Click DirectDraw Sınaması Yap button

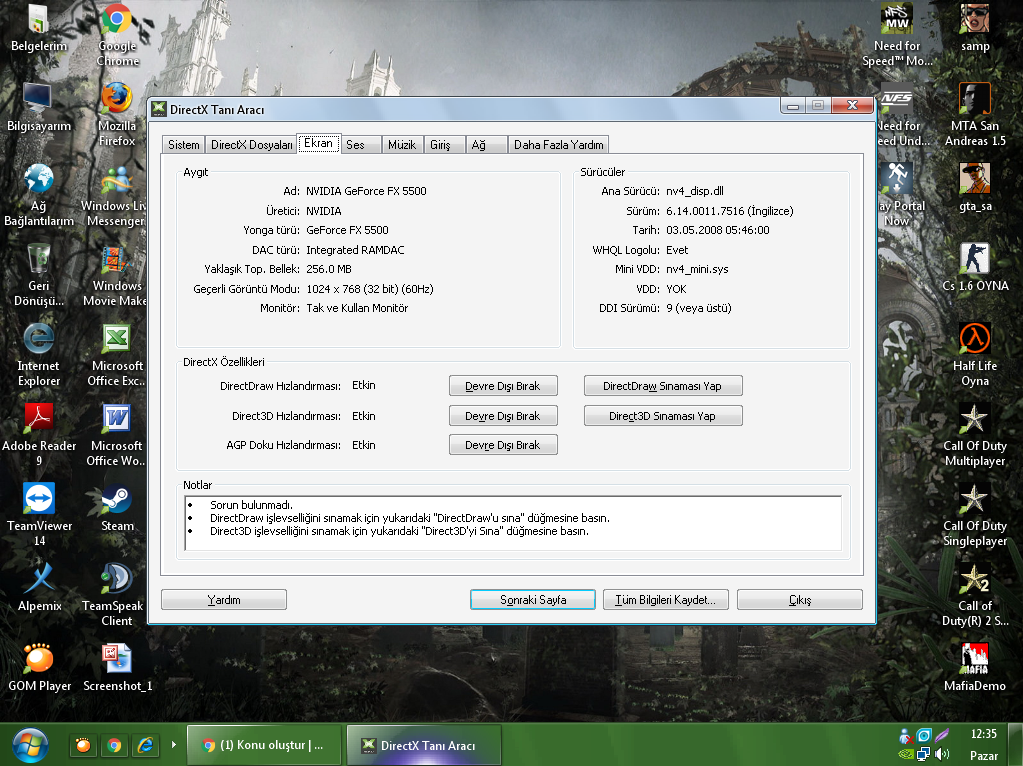(x=663, y=386)
